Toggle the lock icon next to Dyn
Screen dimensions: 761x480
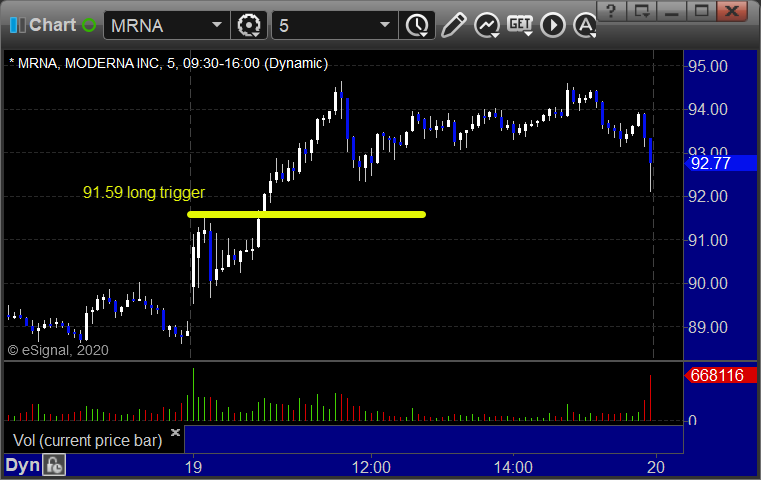coord(54,465)
